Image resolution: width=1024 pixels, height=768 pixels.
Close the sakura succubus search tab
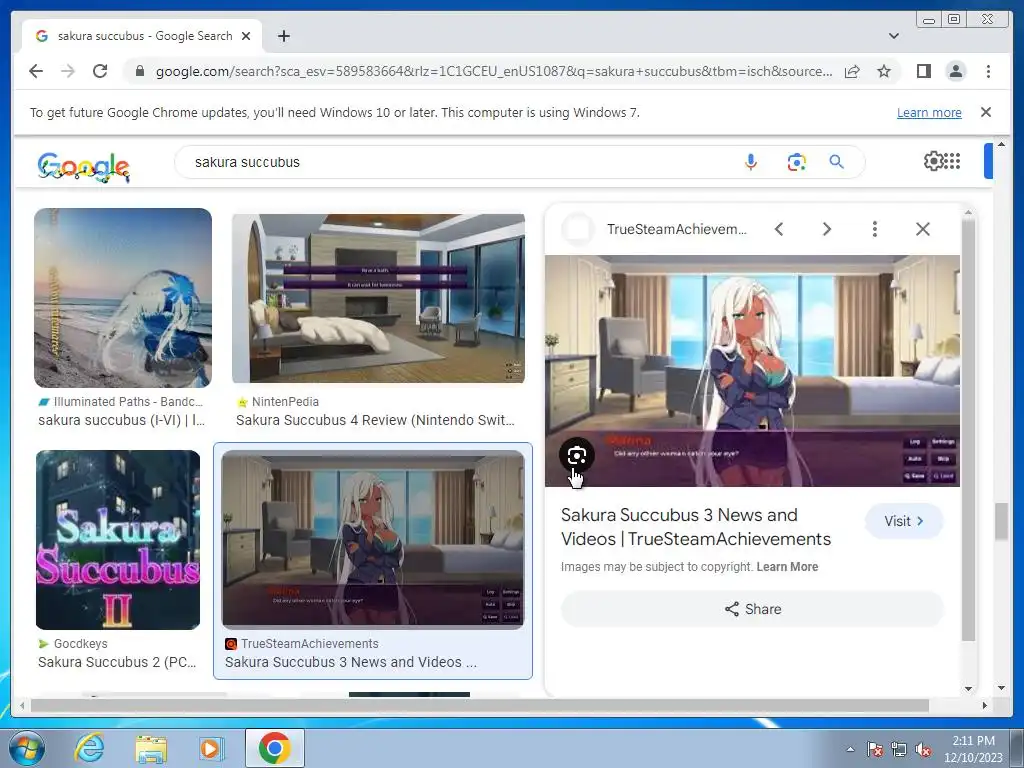246,36
